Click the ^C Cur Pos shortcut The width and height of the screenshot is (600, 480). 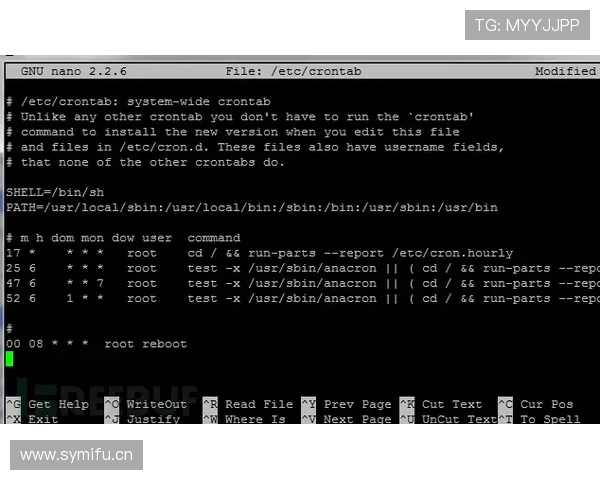pyautogui.click(x=536, y=404)
